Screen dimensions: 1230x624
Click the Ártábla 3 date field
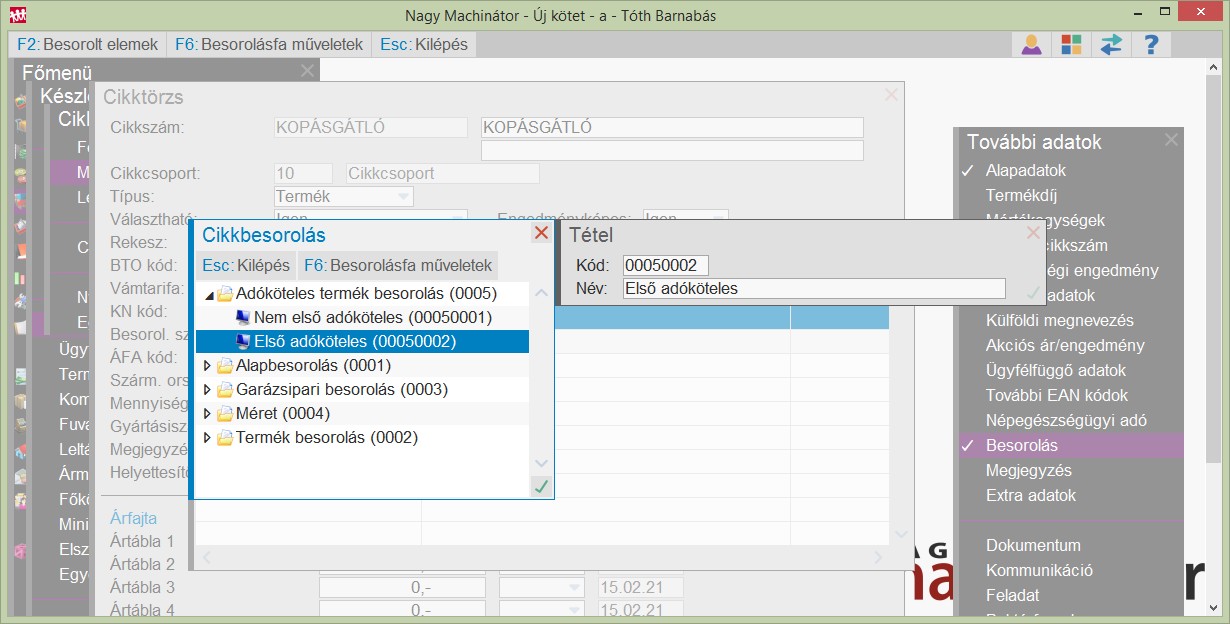tap(641, 588)
